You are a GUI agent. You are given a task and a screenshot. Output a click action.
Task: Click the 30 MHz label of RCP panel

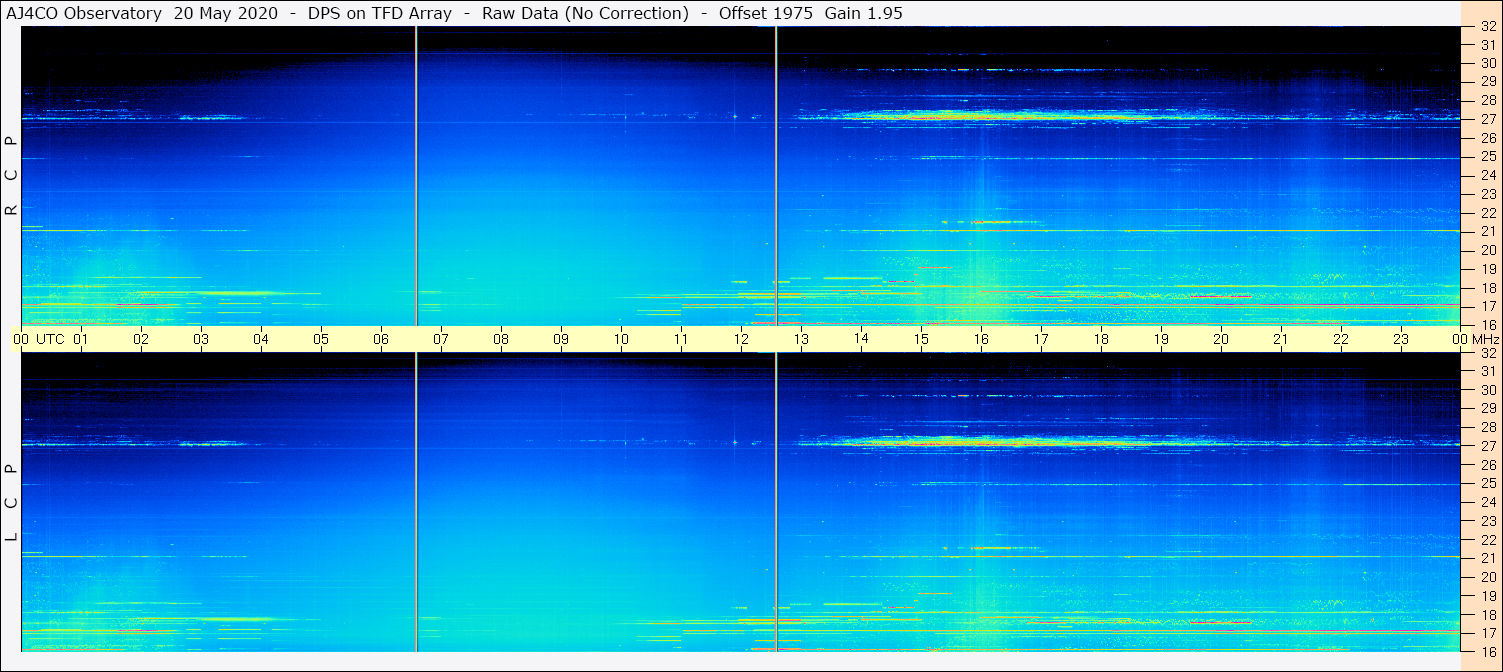pos(1487,63)
